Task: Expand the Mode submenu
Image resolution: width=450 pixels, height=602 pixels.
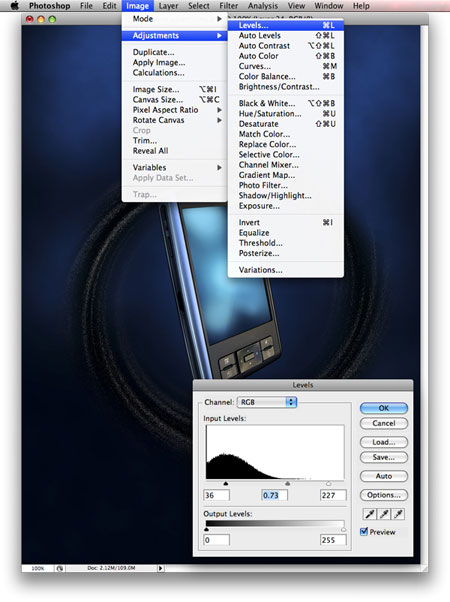Action: pyautogui.click(x=174, y=19)
